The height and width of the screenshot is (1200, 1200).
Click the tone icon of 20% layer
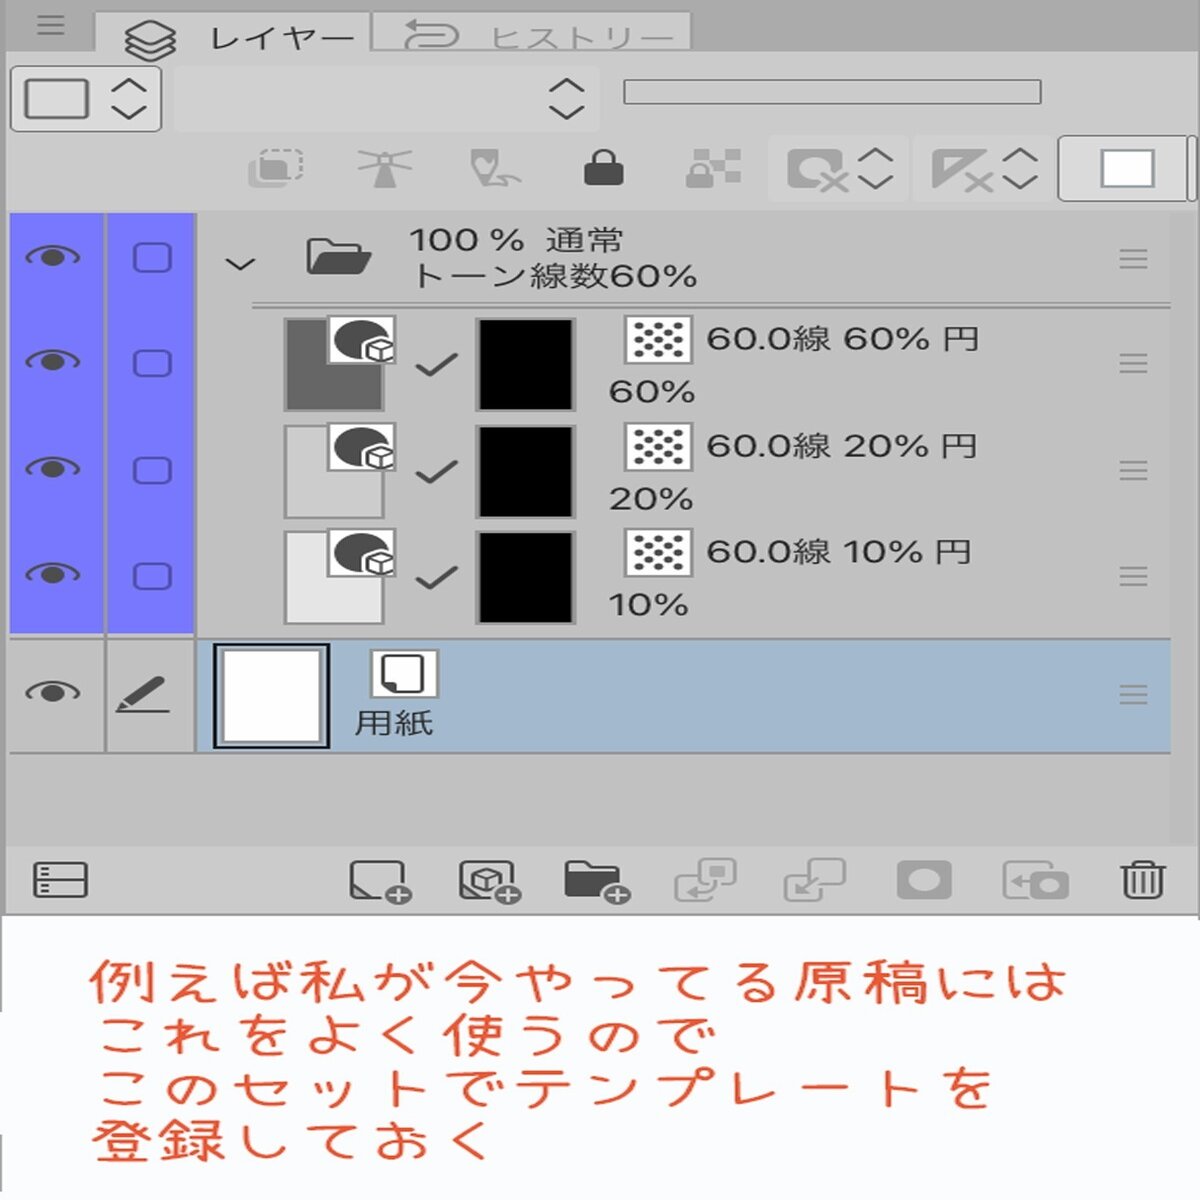pos(658,447)
